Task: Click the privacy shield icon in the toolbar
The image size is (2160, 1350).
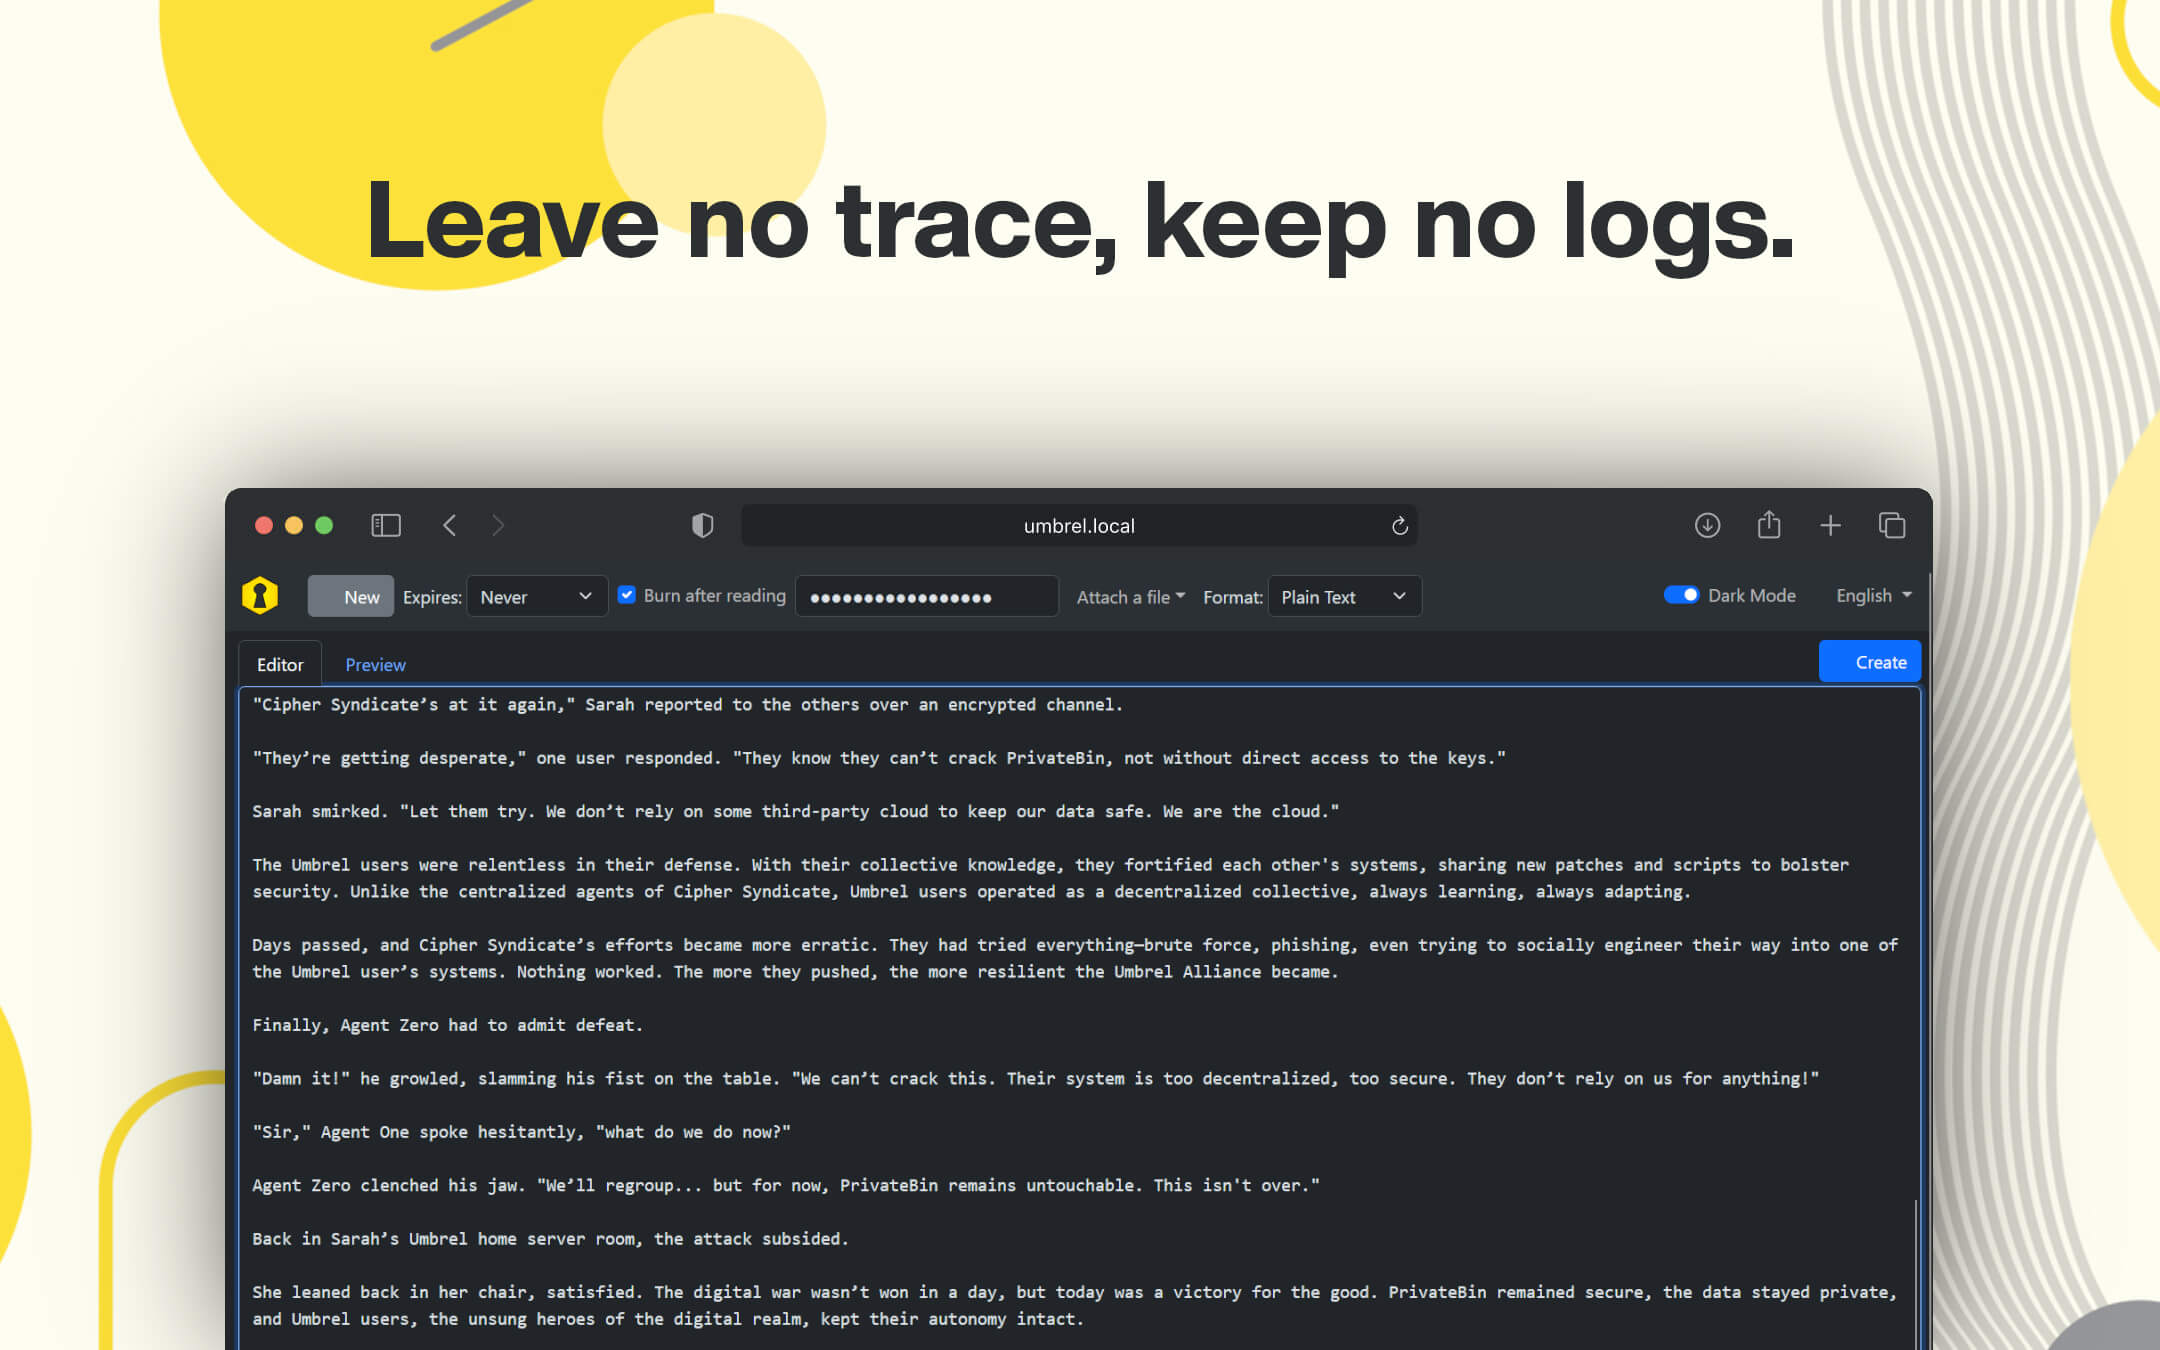Action: click(x=703, y=525)
